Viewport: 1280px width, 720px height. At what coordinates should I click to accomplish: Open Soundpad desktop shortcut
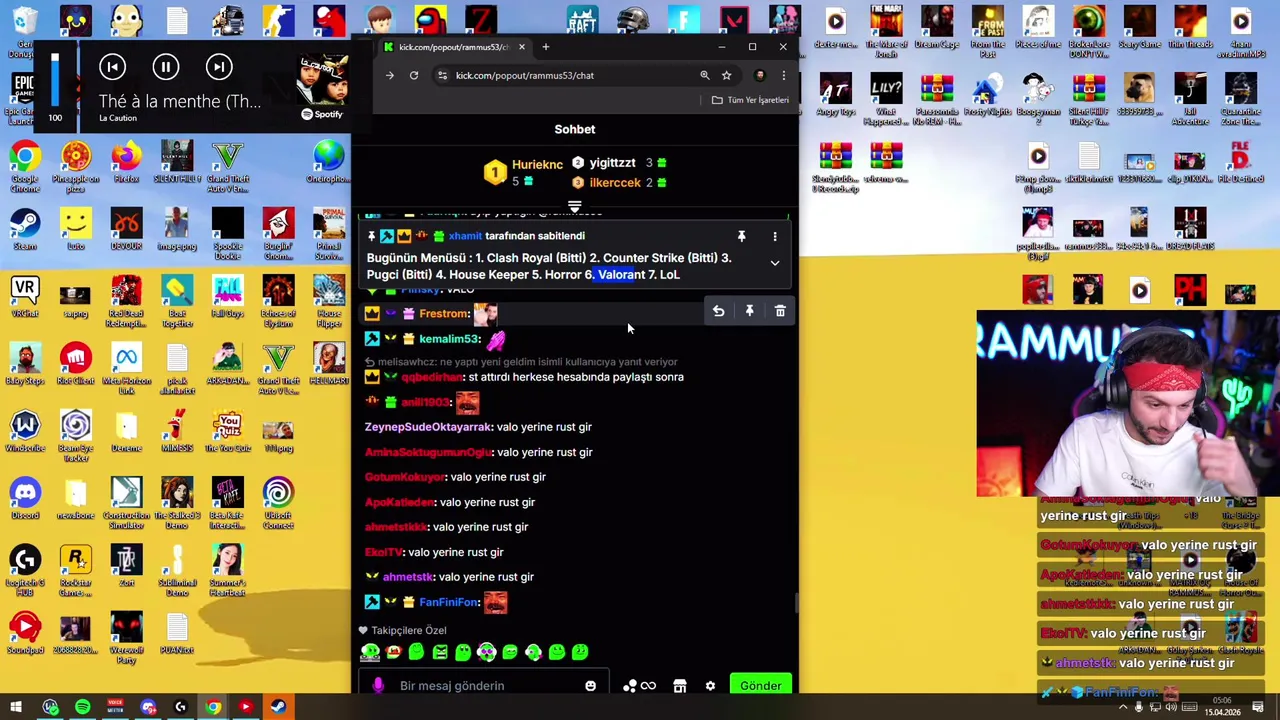click(x=25, y=633)
